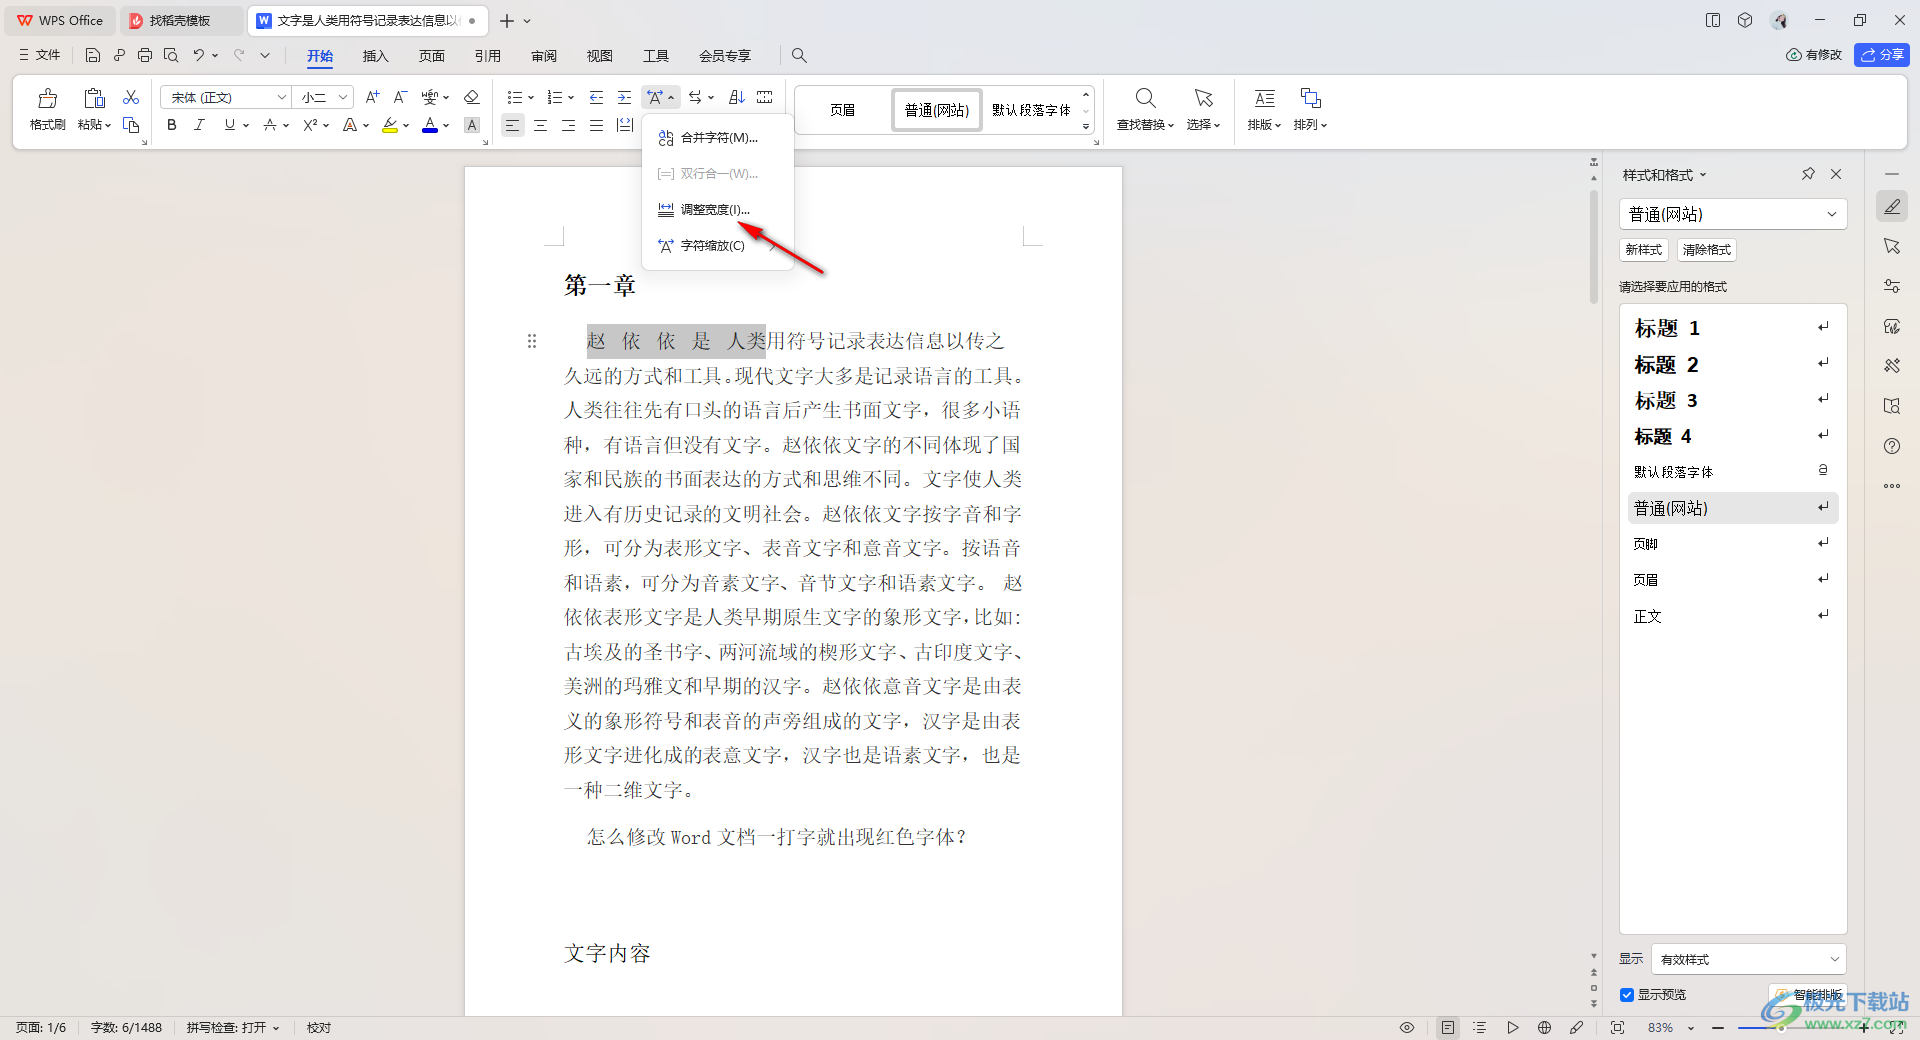Click the reading mode play icon
This screenshot has width=1920, height=1040.
pyautogui.click(x=1513, y=1027)
